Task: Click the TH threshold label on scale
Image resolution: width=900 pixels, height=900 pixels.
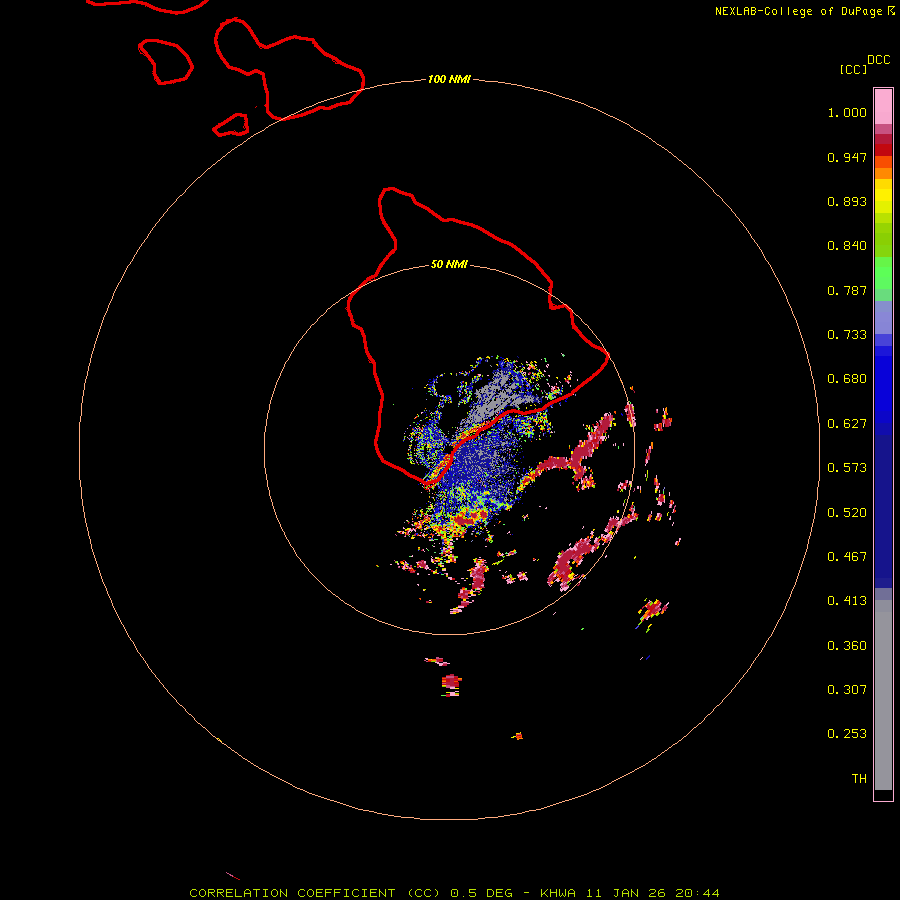Action: tap(859, 779)
